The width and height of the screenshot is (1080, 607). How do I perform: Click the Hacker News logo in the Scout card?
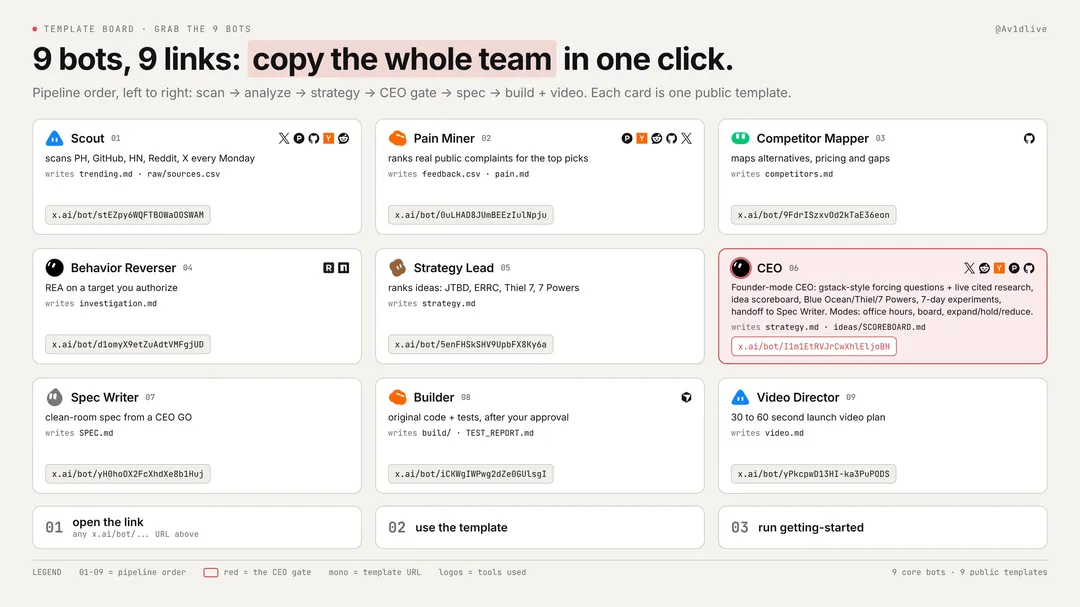click(x=329, y=138)
